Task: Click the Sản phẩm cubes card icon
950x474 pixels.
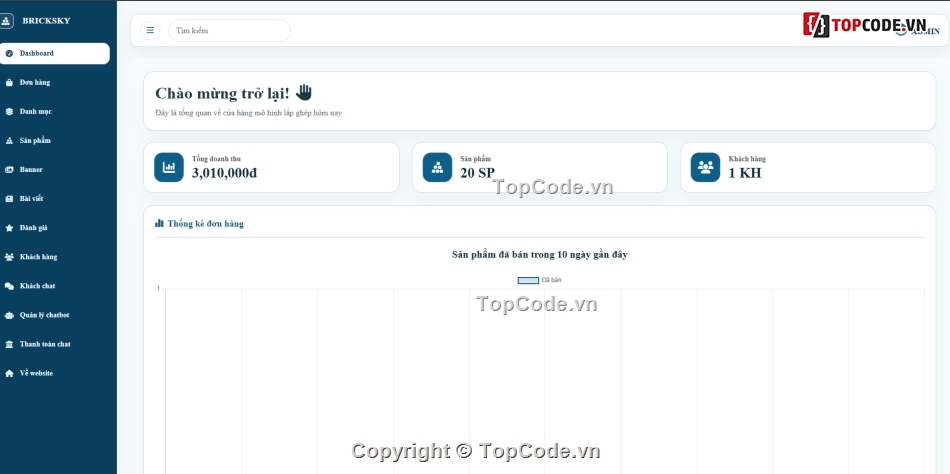Action: [x=437, y=167]
